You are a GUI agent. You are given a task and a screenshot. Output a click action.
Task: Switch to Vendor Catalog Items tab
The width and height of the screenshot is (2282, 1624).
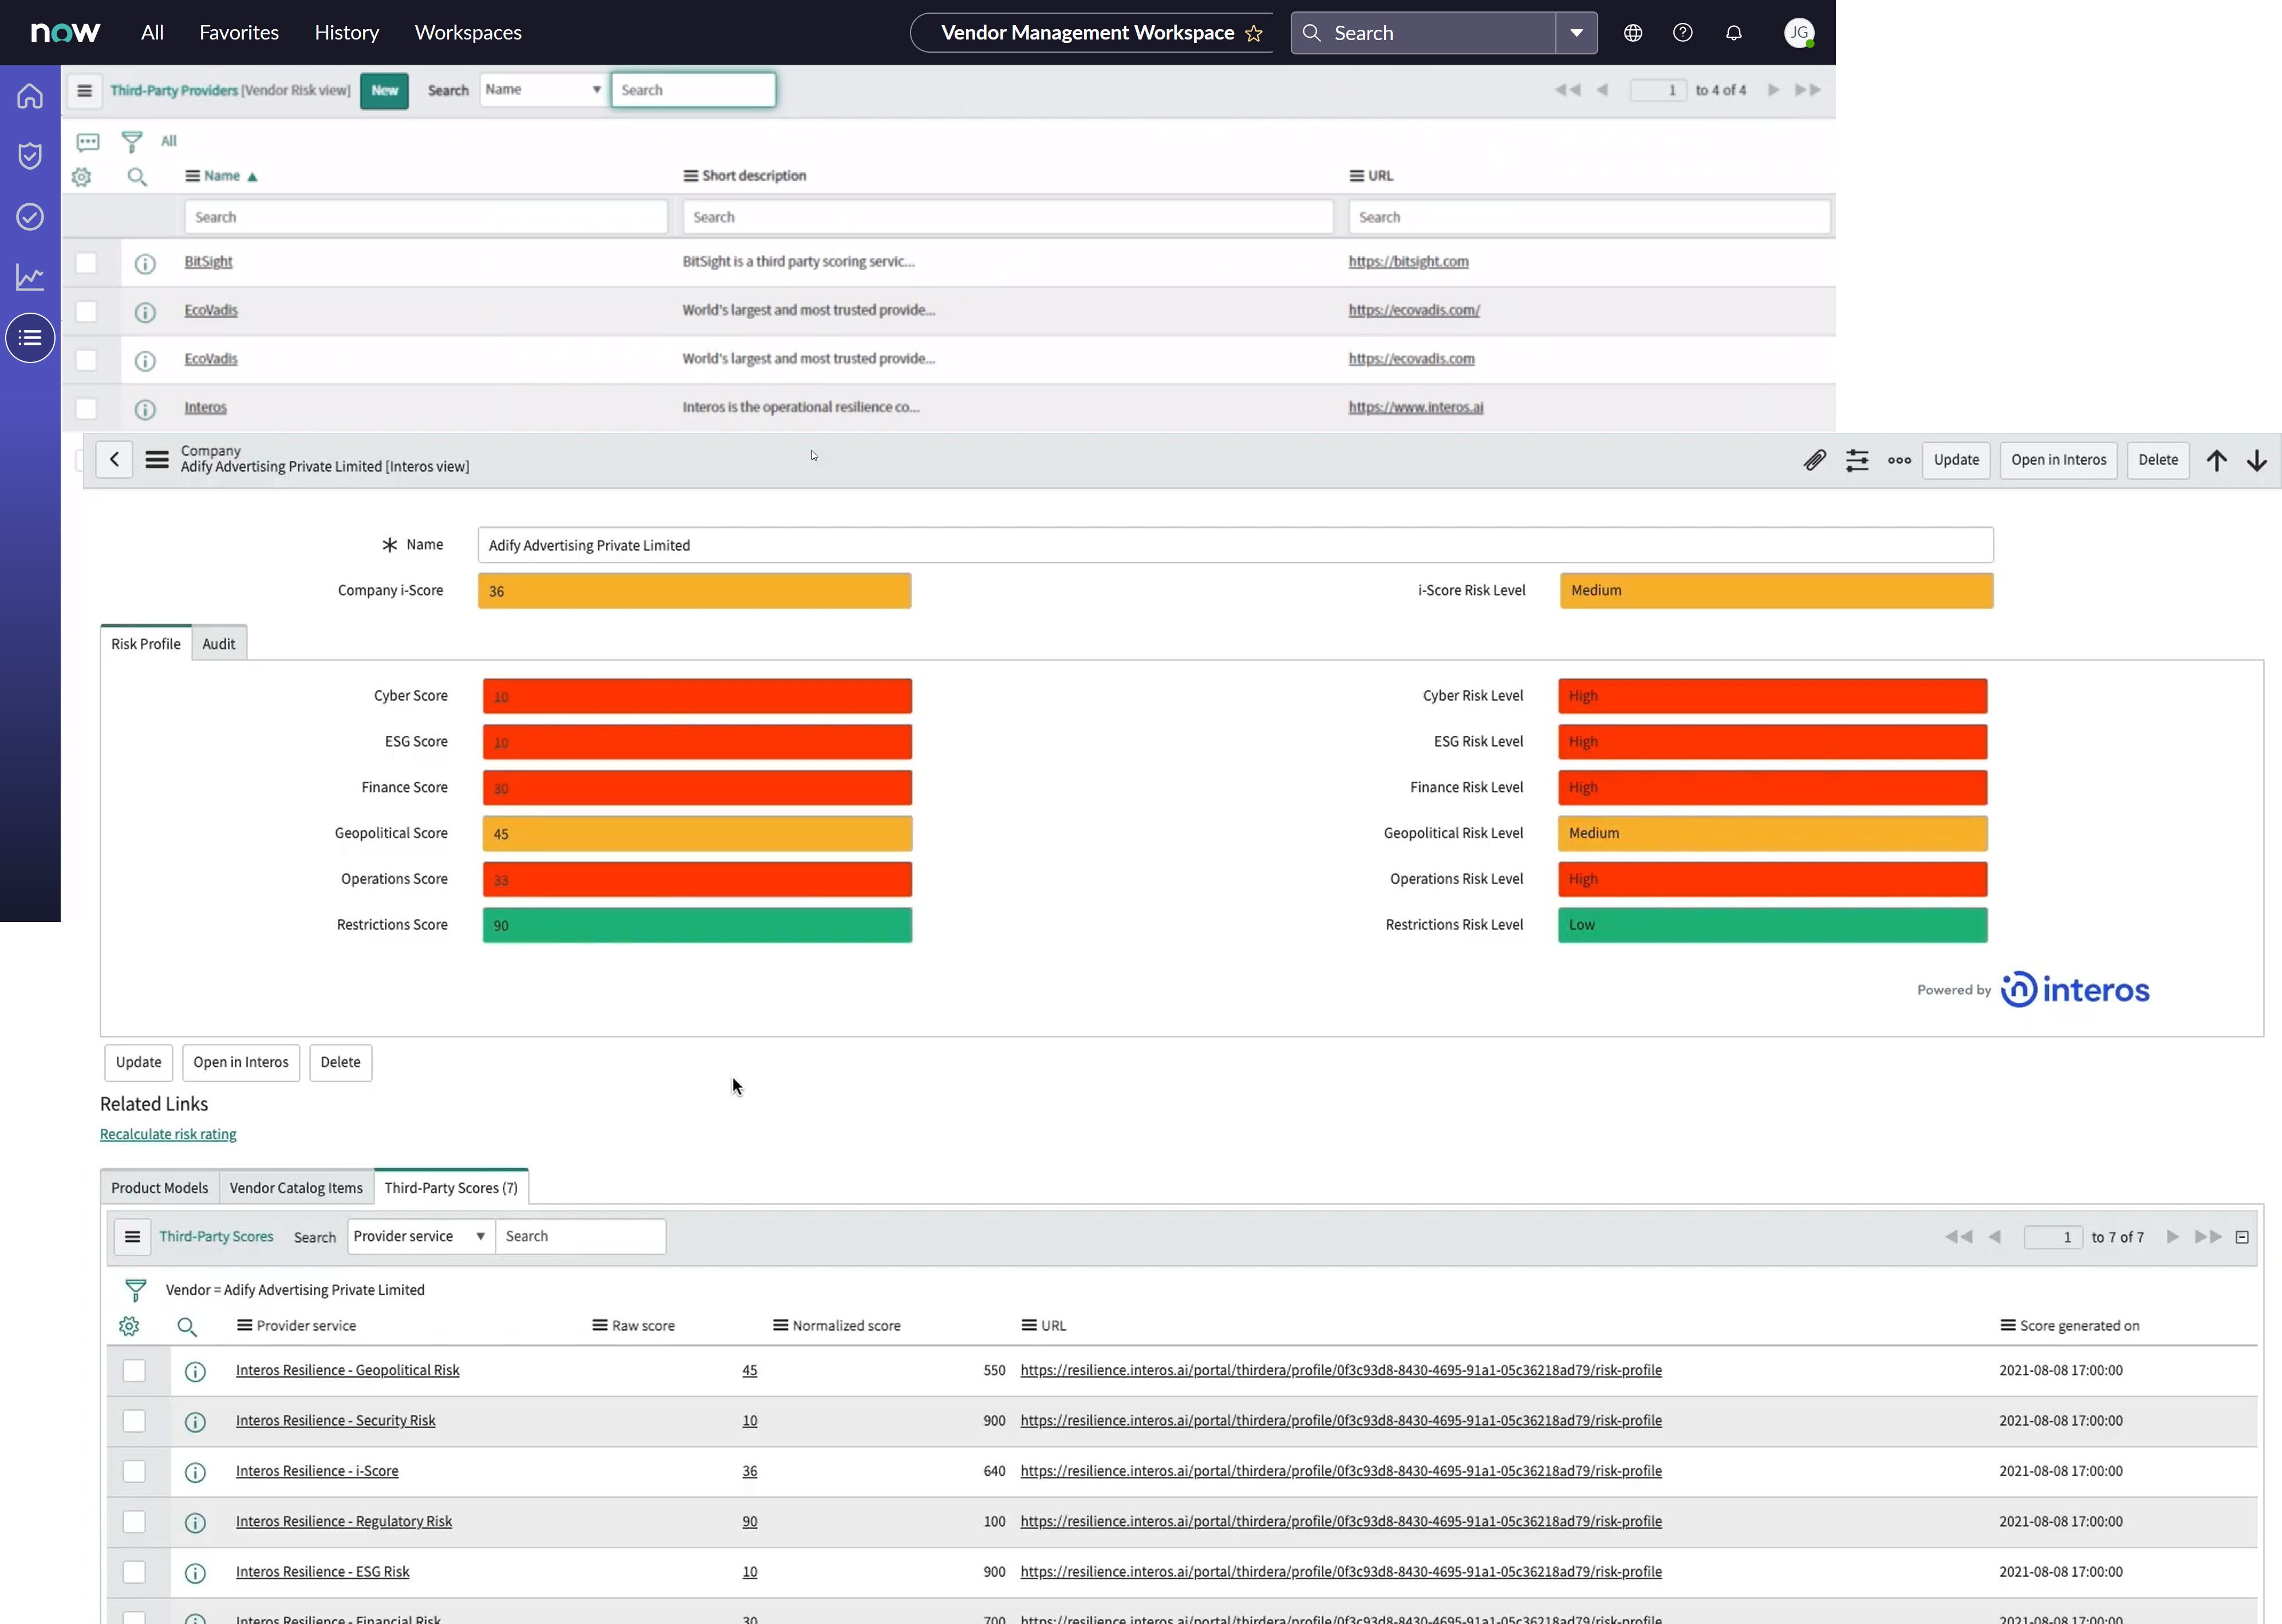click(296, 1188)
